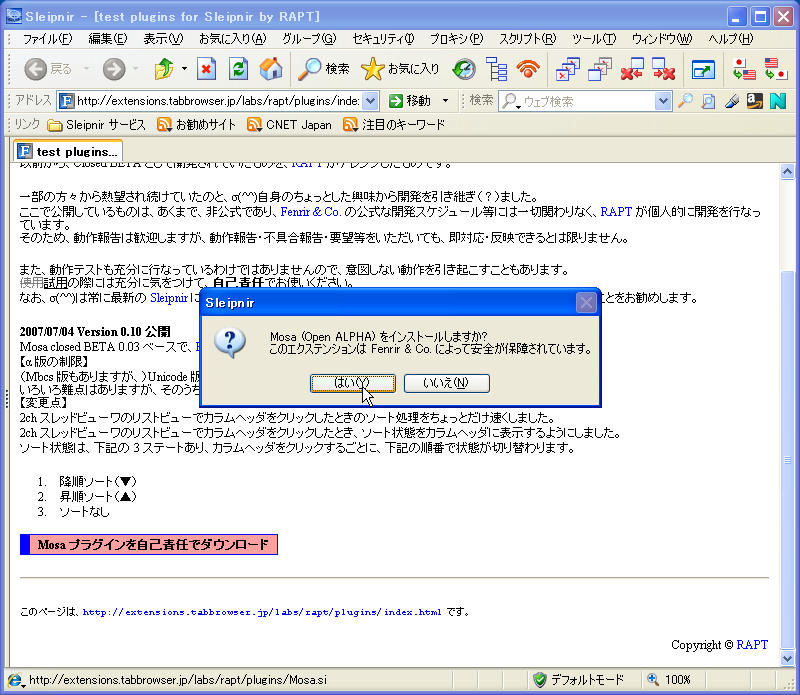This screenshot has width=800, height=695.
Task: Open the 検索 search panel in the toolbar
Action: point(324,69)
